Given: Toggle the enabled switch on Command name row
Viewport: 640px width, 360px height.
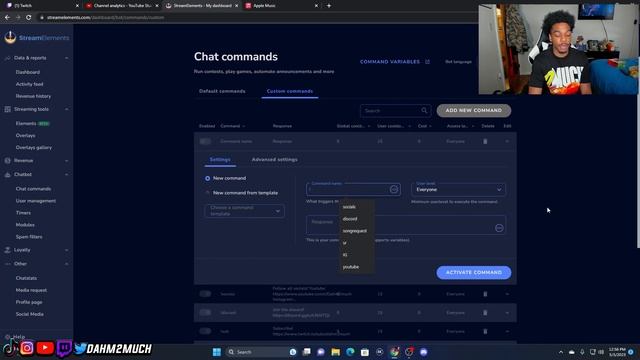Looking at the screenshot, I should 205,141.
